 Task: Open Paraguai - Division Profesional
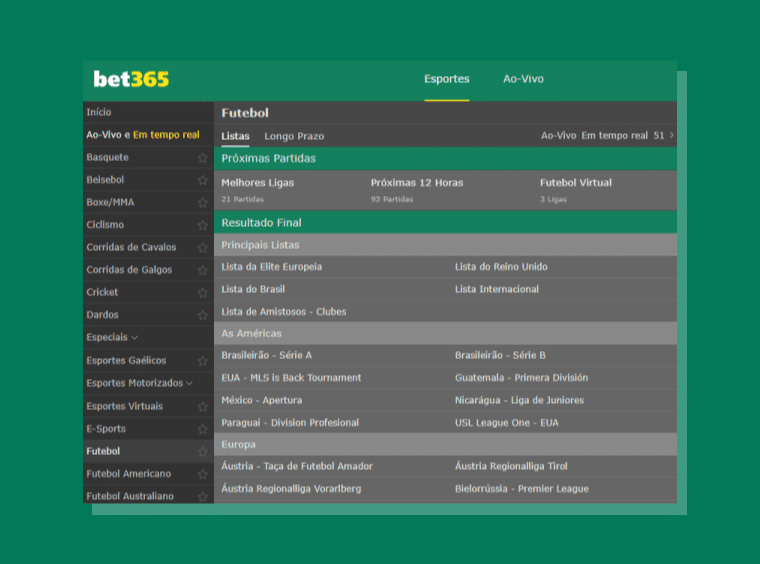coord(290,423)
